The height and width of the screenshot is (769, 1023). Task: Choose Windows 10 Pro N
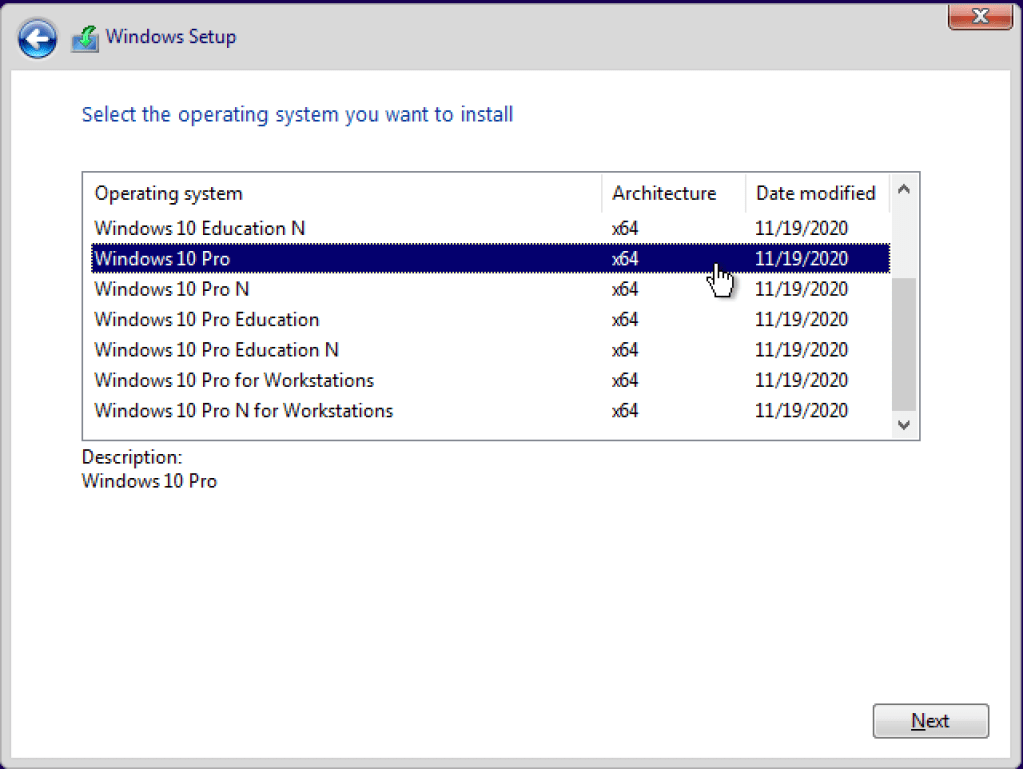(172, 289)
